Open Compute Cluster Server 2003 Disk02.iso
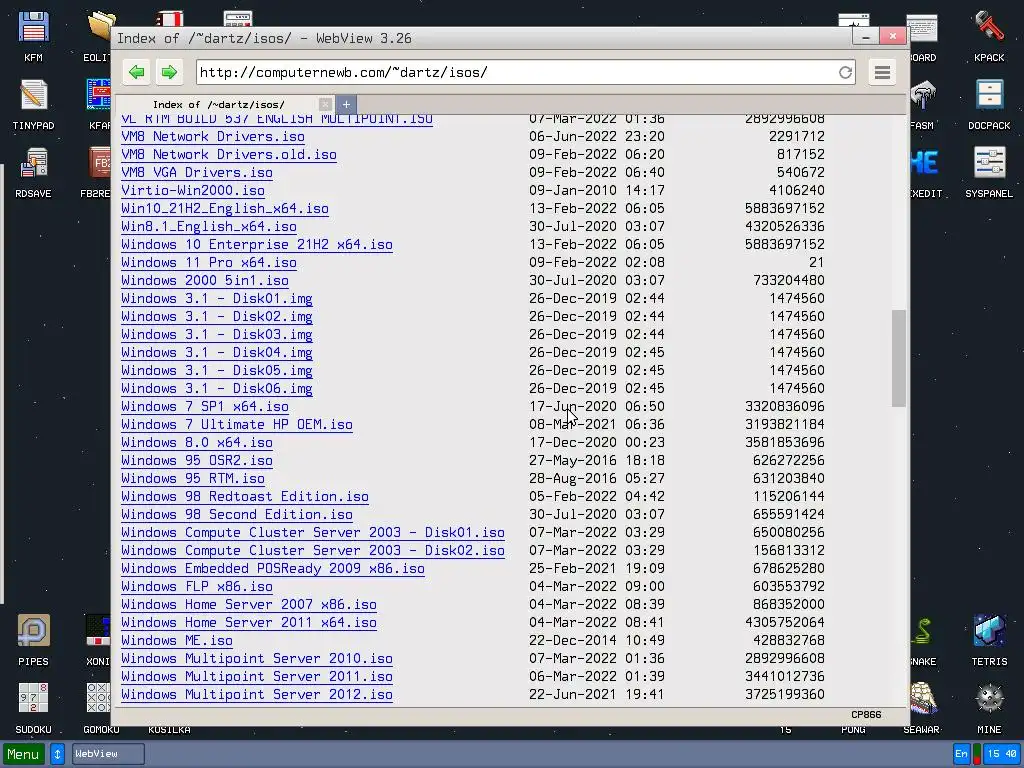This screenshot has height=768, width=1024. tap(313, 551)
